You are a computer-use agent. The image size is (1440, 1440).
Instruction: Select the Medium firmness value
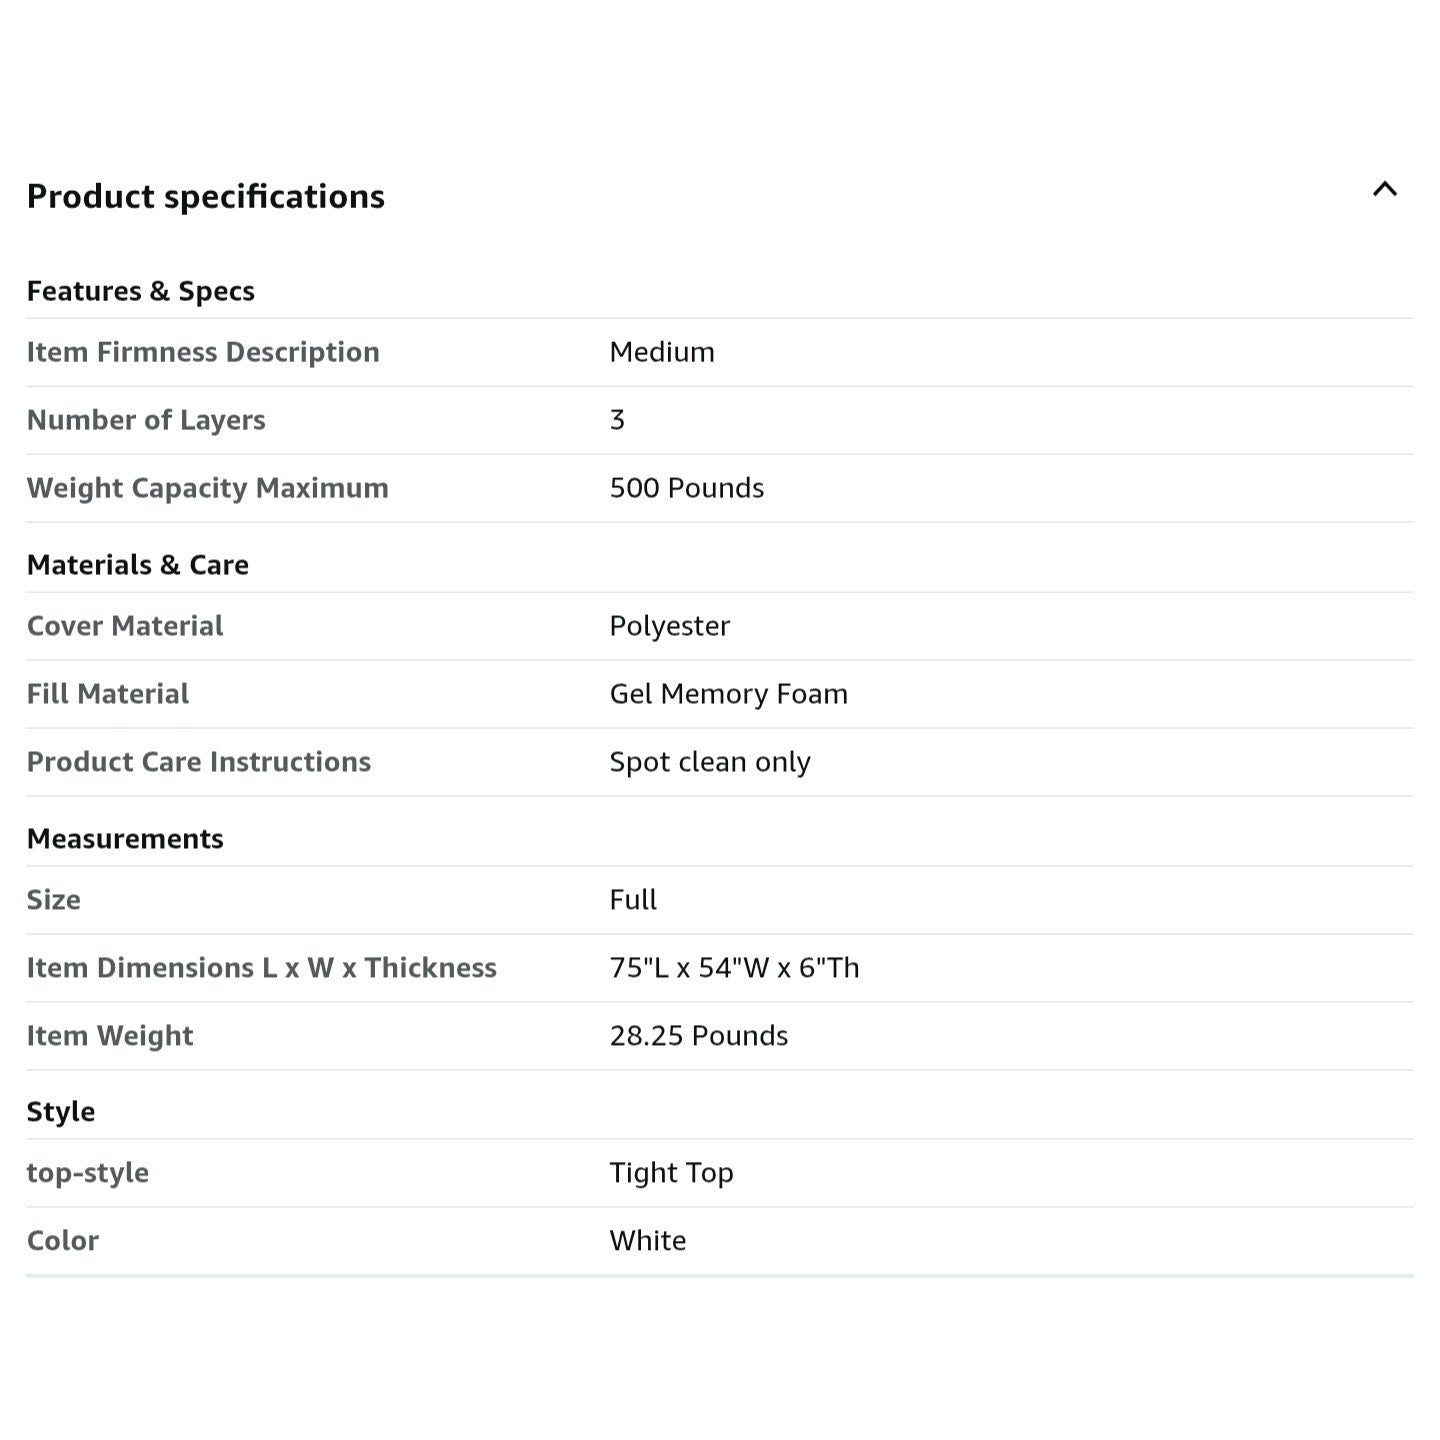[662, 352]
